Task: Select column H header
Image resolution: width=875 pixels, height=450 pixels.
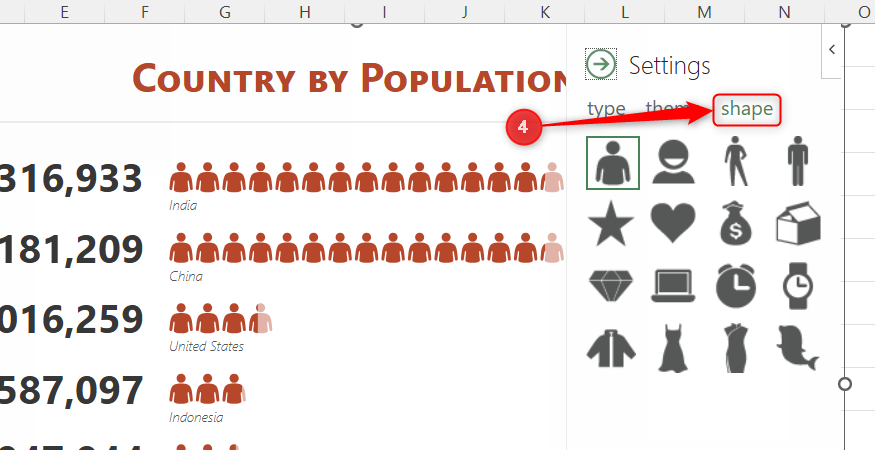Action: click(x=304, y=12)
